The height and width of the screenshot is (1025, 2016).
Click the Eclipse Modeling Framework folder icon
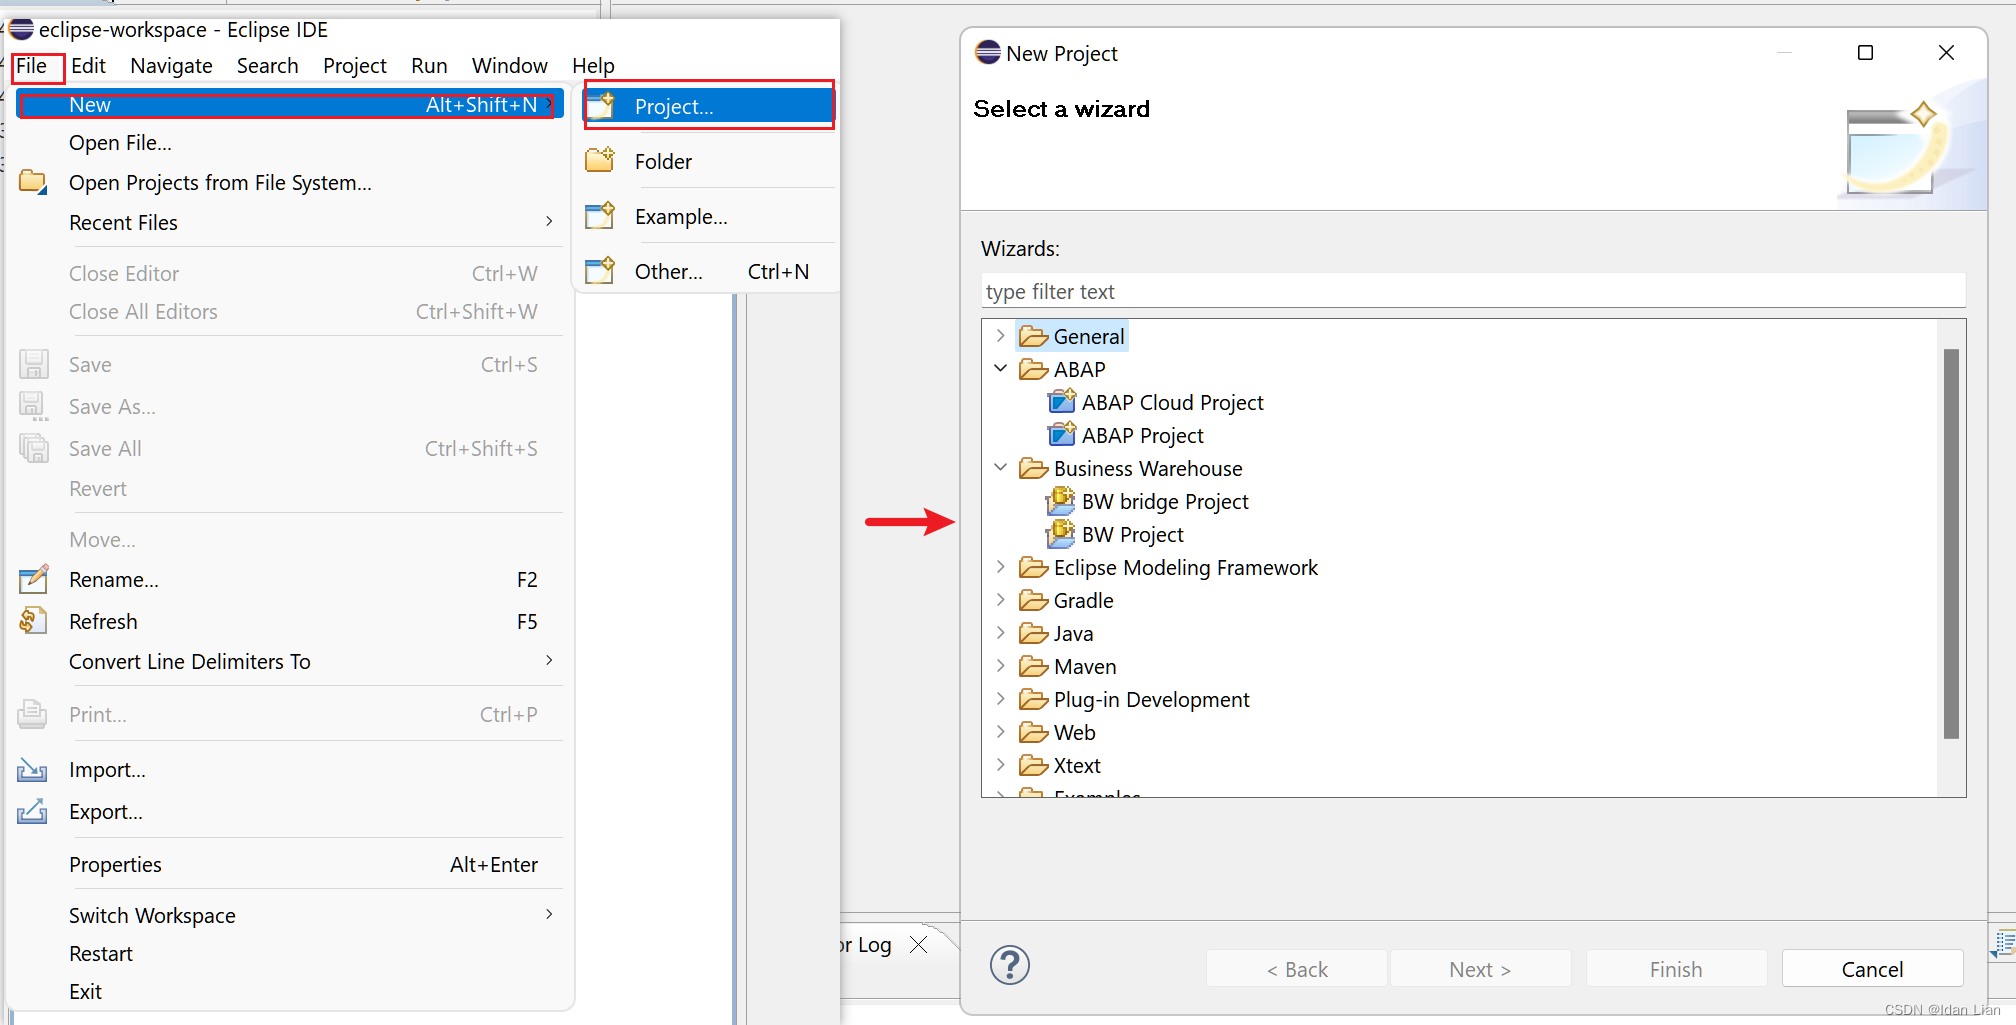coord(1034,567)
